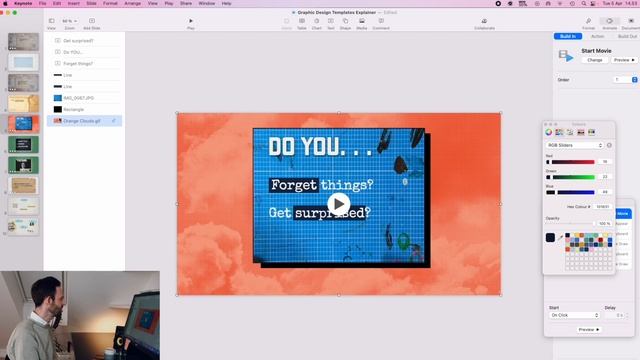
Task: Select the dark green slide six thumbnail
Action: coord(23,144)
